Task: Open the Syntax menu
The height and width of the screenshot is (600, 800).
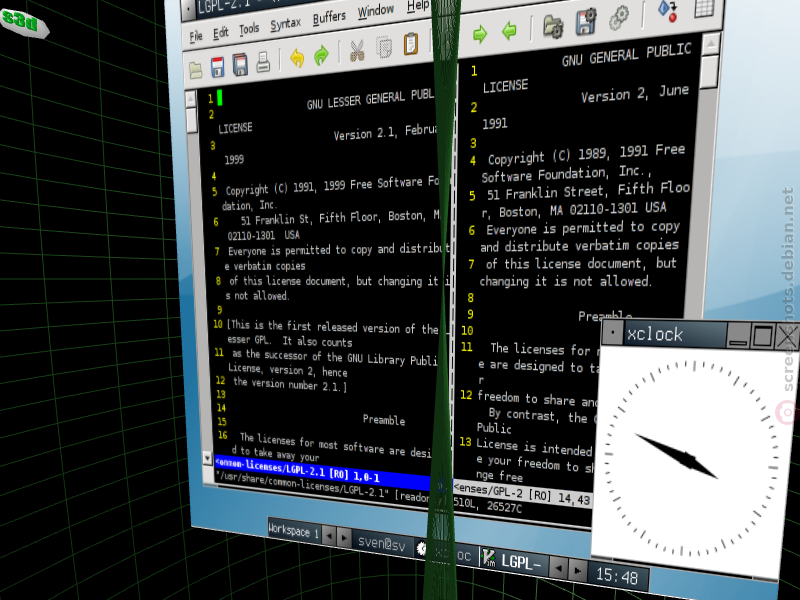Action: [x=285, y=24]
